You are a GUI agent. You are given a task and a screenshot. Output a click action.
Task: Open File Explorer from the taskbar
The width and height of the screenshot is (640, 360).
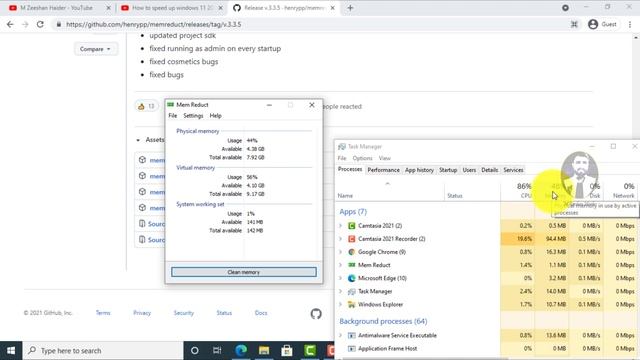click(x=264, y=351)
